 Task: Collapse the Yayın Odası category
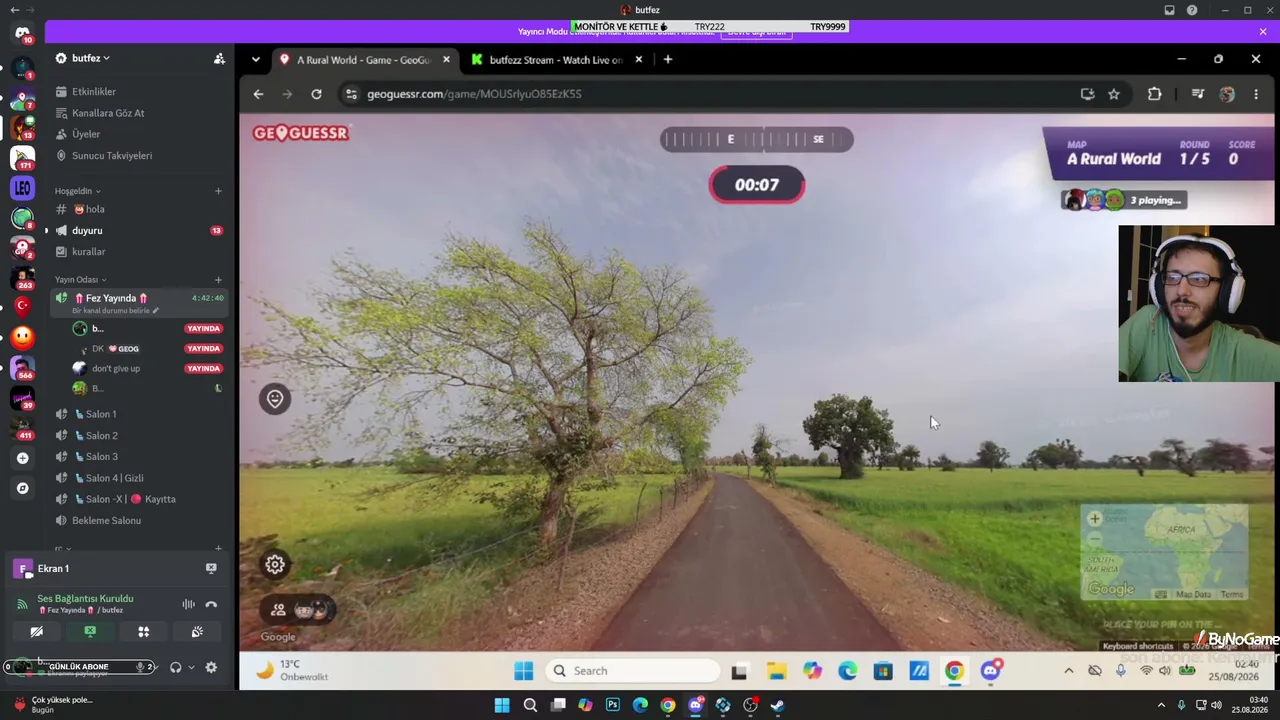80,280
